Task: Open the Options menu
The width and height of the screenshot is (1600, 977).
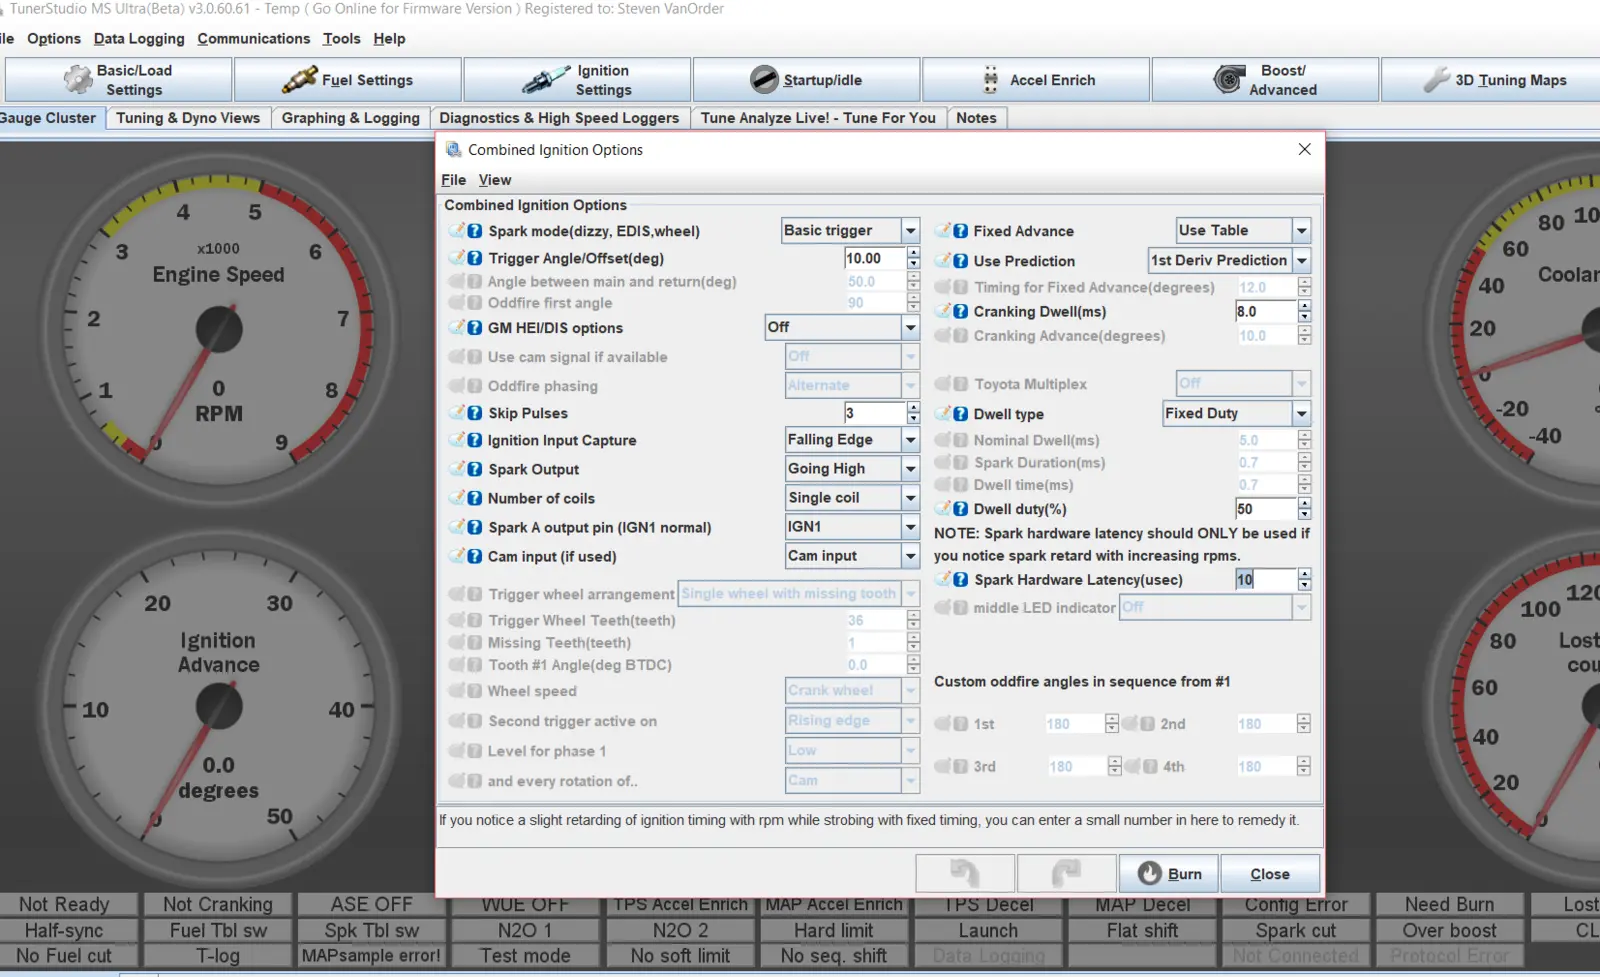Action: (54, 39)
